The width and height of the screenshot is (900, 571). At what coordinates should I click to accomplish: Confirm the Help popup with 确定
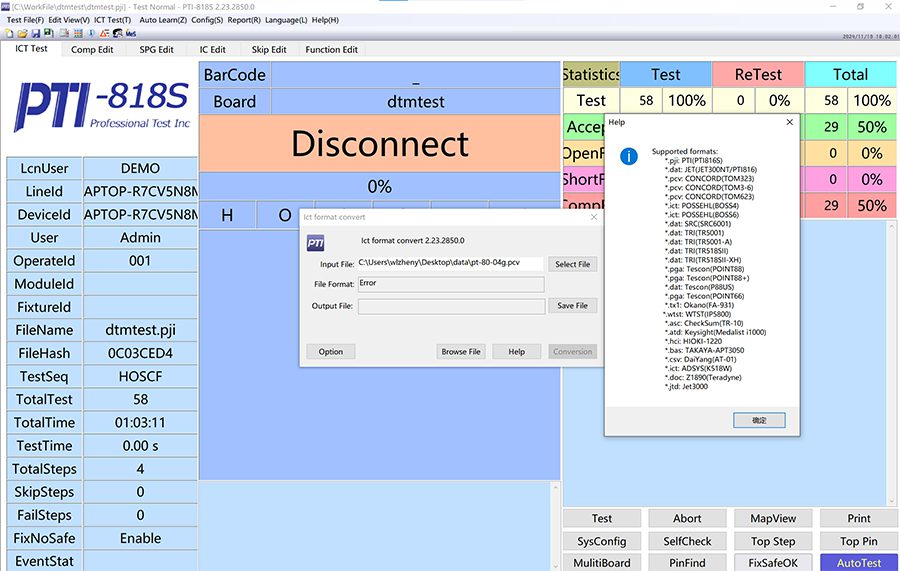[759, 421]
